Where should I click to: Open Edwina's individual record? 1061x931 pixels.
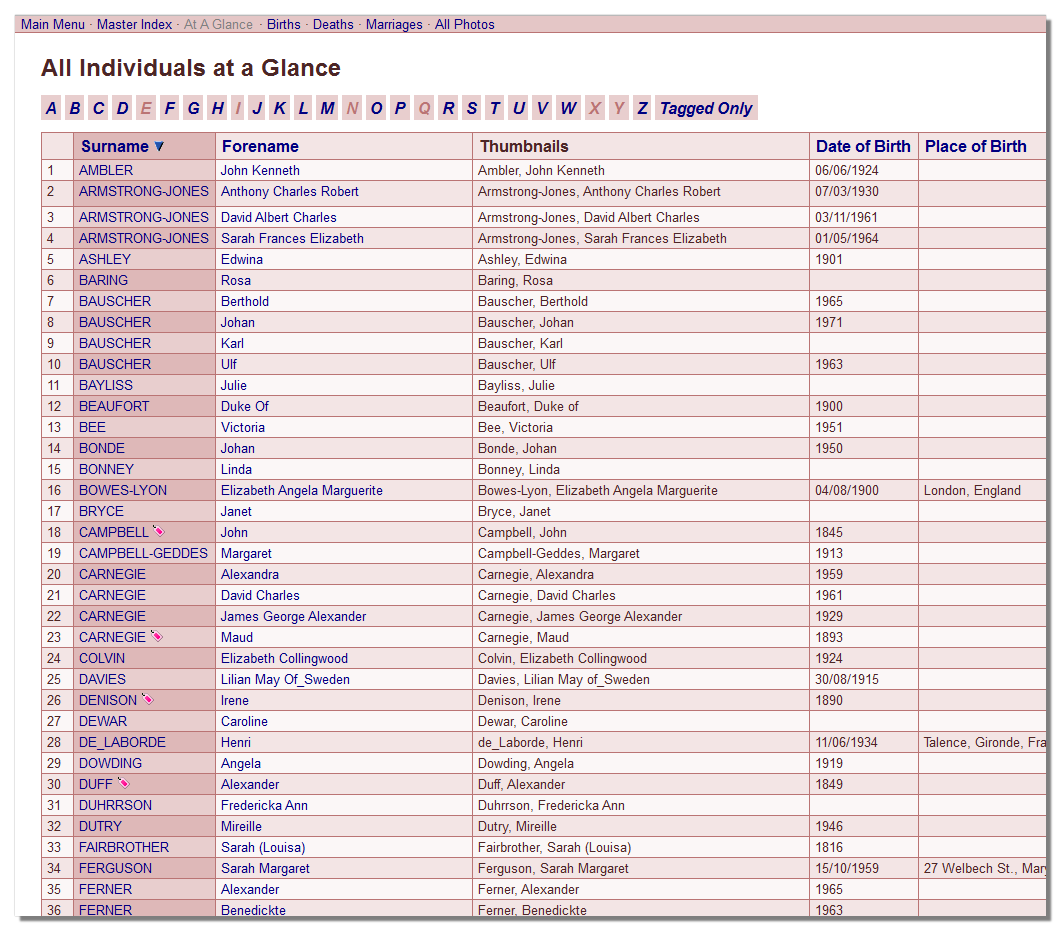[242, 259]
